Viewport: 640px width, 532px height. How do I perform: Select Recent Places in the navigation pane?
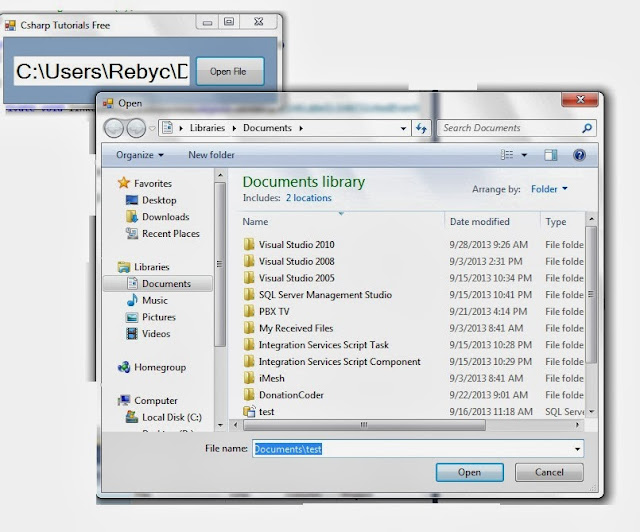click(163, 234)
